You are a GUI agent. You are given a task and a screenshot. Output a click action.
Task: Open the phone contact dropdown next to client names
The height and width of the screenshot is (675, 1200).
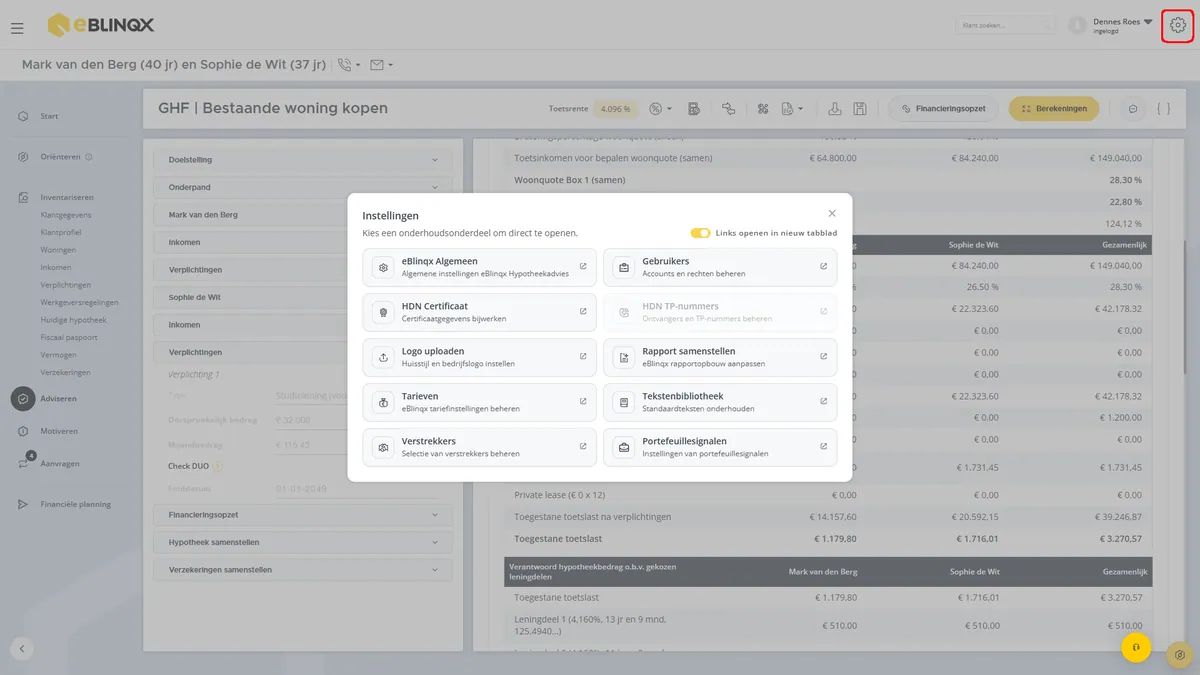(x=349, y=65)
